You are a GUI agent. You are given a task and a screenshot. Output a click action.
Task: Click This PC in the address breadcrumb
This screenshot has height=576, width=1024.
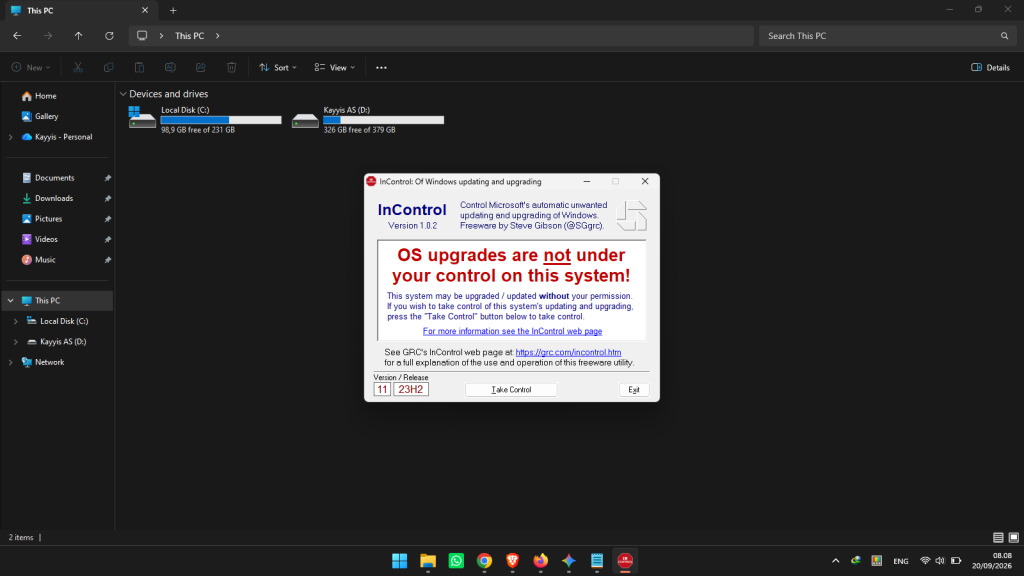click(189, 36)
